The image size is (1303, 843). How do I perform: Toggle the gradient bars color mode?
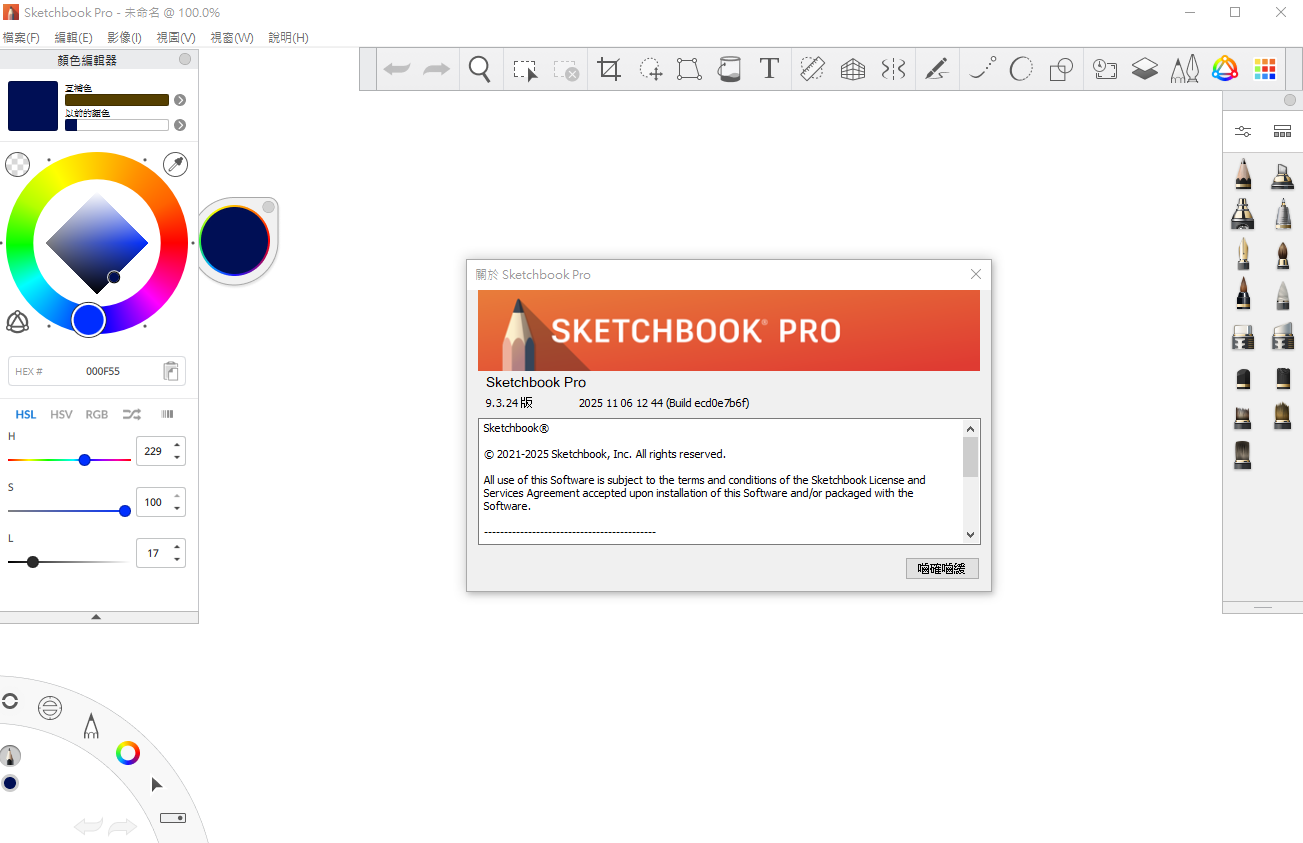pos(167,414)
